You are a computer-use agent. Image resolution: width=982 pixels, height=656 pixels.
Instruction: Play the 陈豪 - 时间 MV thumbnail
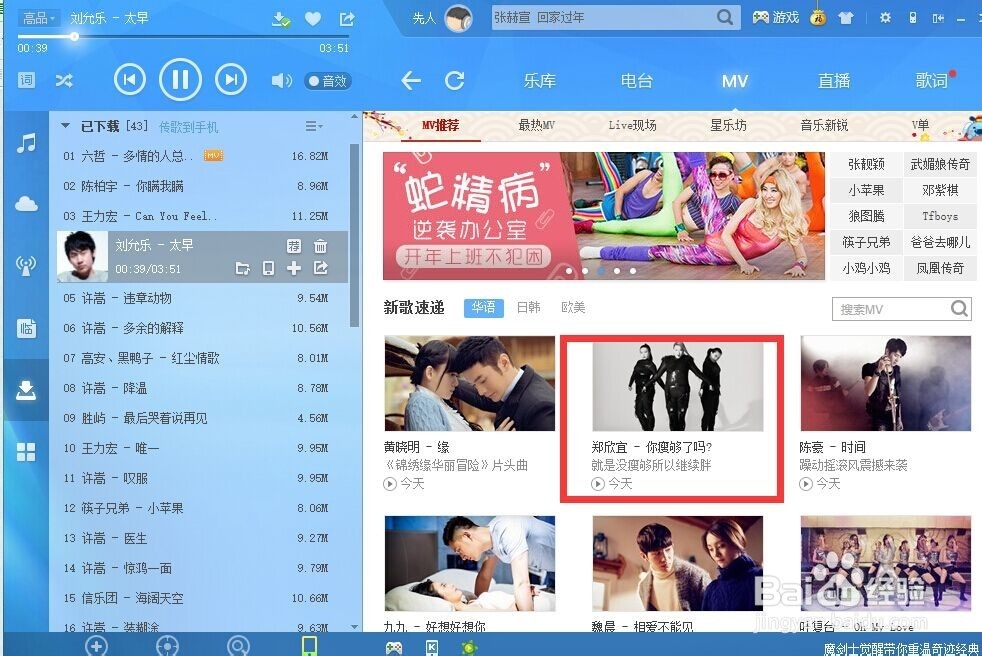click(886, 383)
